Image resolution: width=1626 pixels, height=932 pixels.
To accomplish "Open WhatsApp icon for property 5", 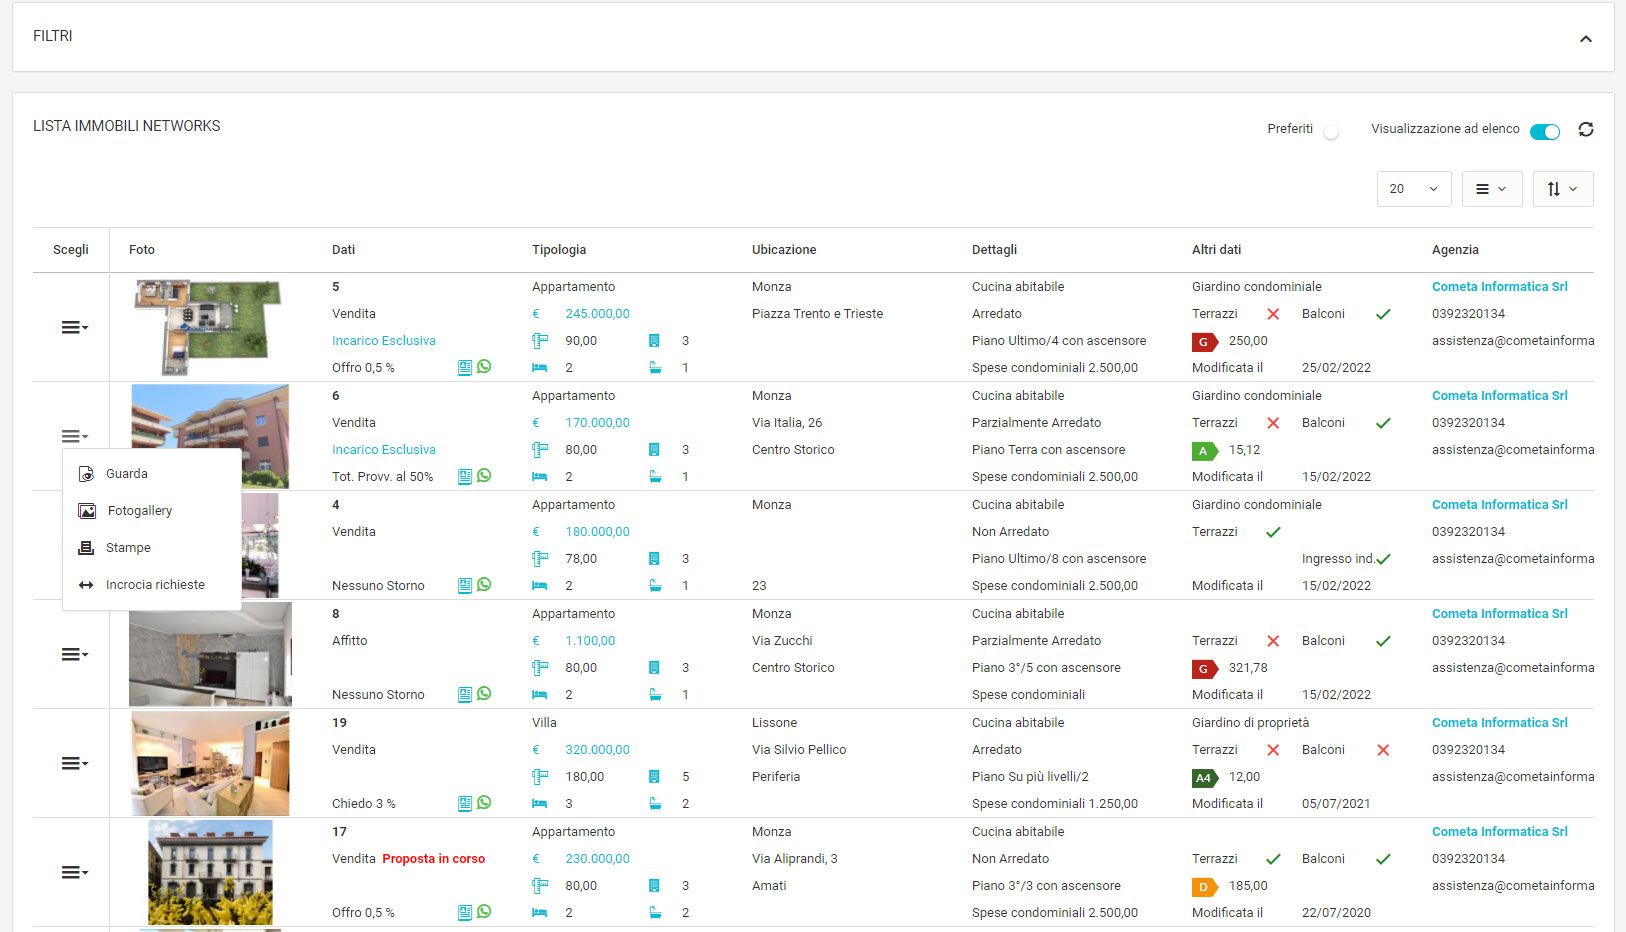I will click(484, 367).
